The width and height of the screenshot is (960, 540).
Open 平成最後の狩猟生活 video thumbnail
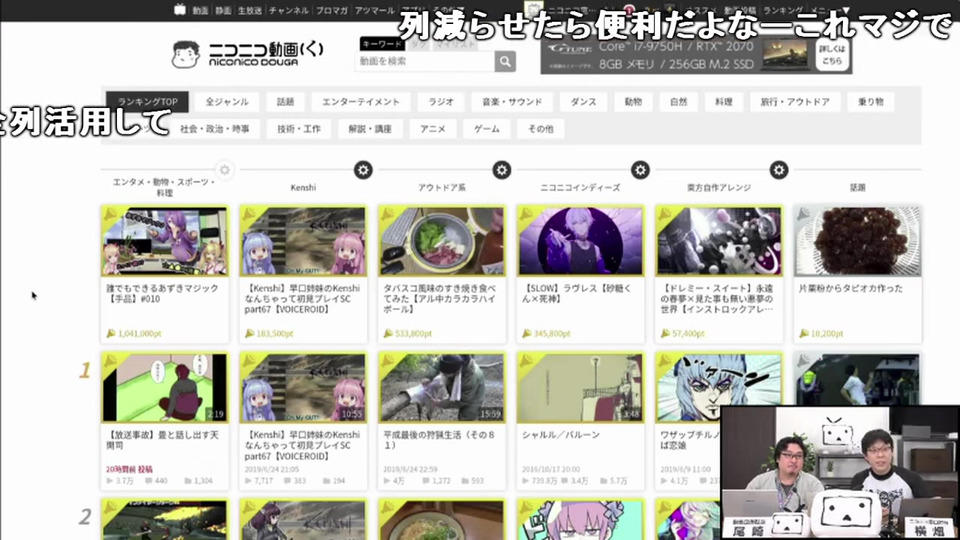(x=441, y=388)
